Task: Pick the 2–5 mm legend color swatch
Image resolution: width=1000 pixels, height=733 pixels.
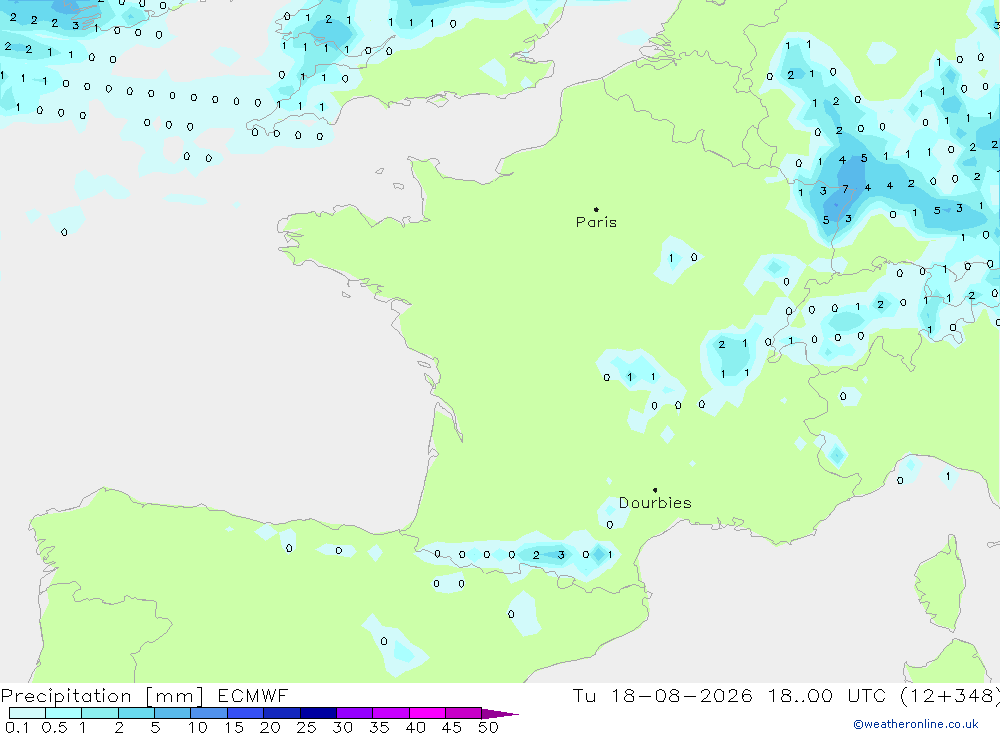Action: coord(136,713)
